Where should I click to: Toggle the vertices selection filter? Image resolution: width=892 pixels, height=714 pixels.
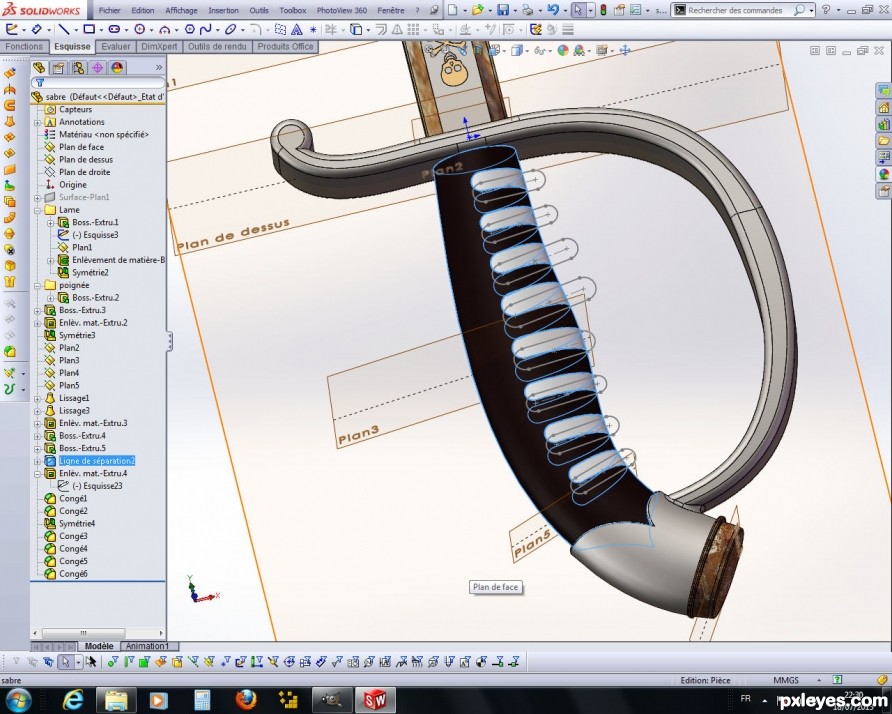click(113, 662)
